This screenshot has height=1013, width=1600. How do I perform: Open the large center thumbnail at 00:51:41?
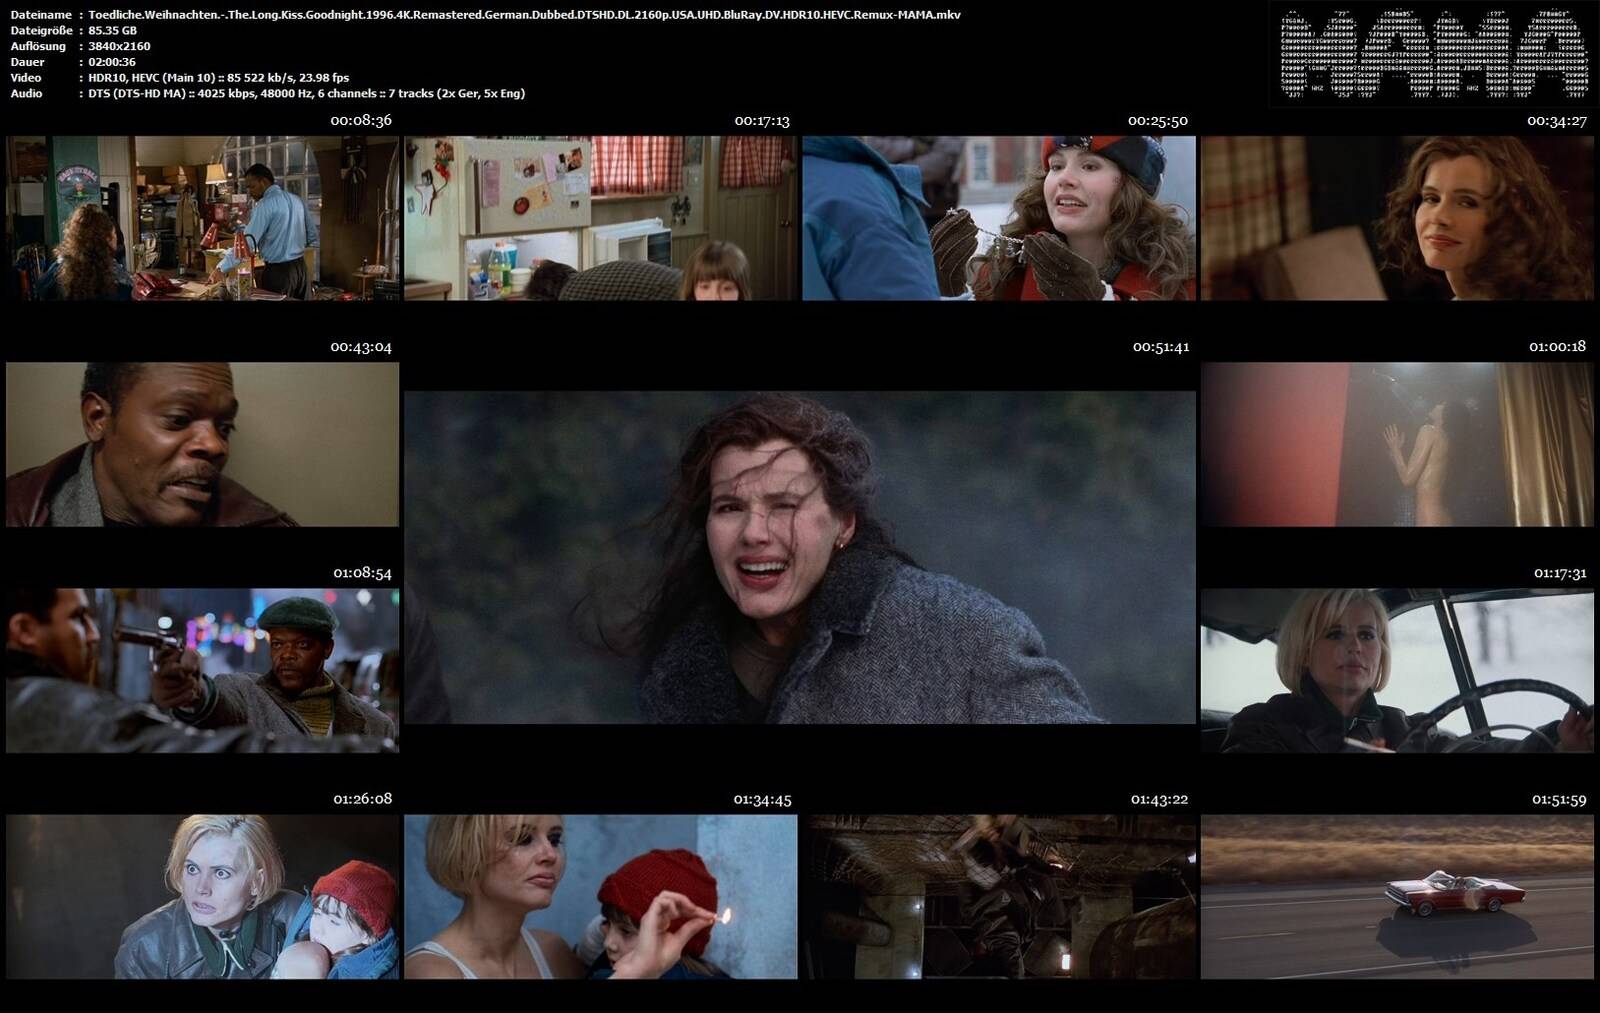[x=800, y=557]
